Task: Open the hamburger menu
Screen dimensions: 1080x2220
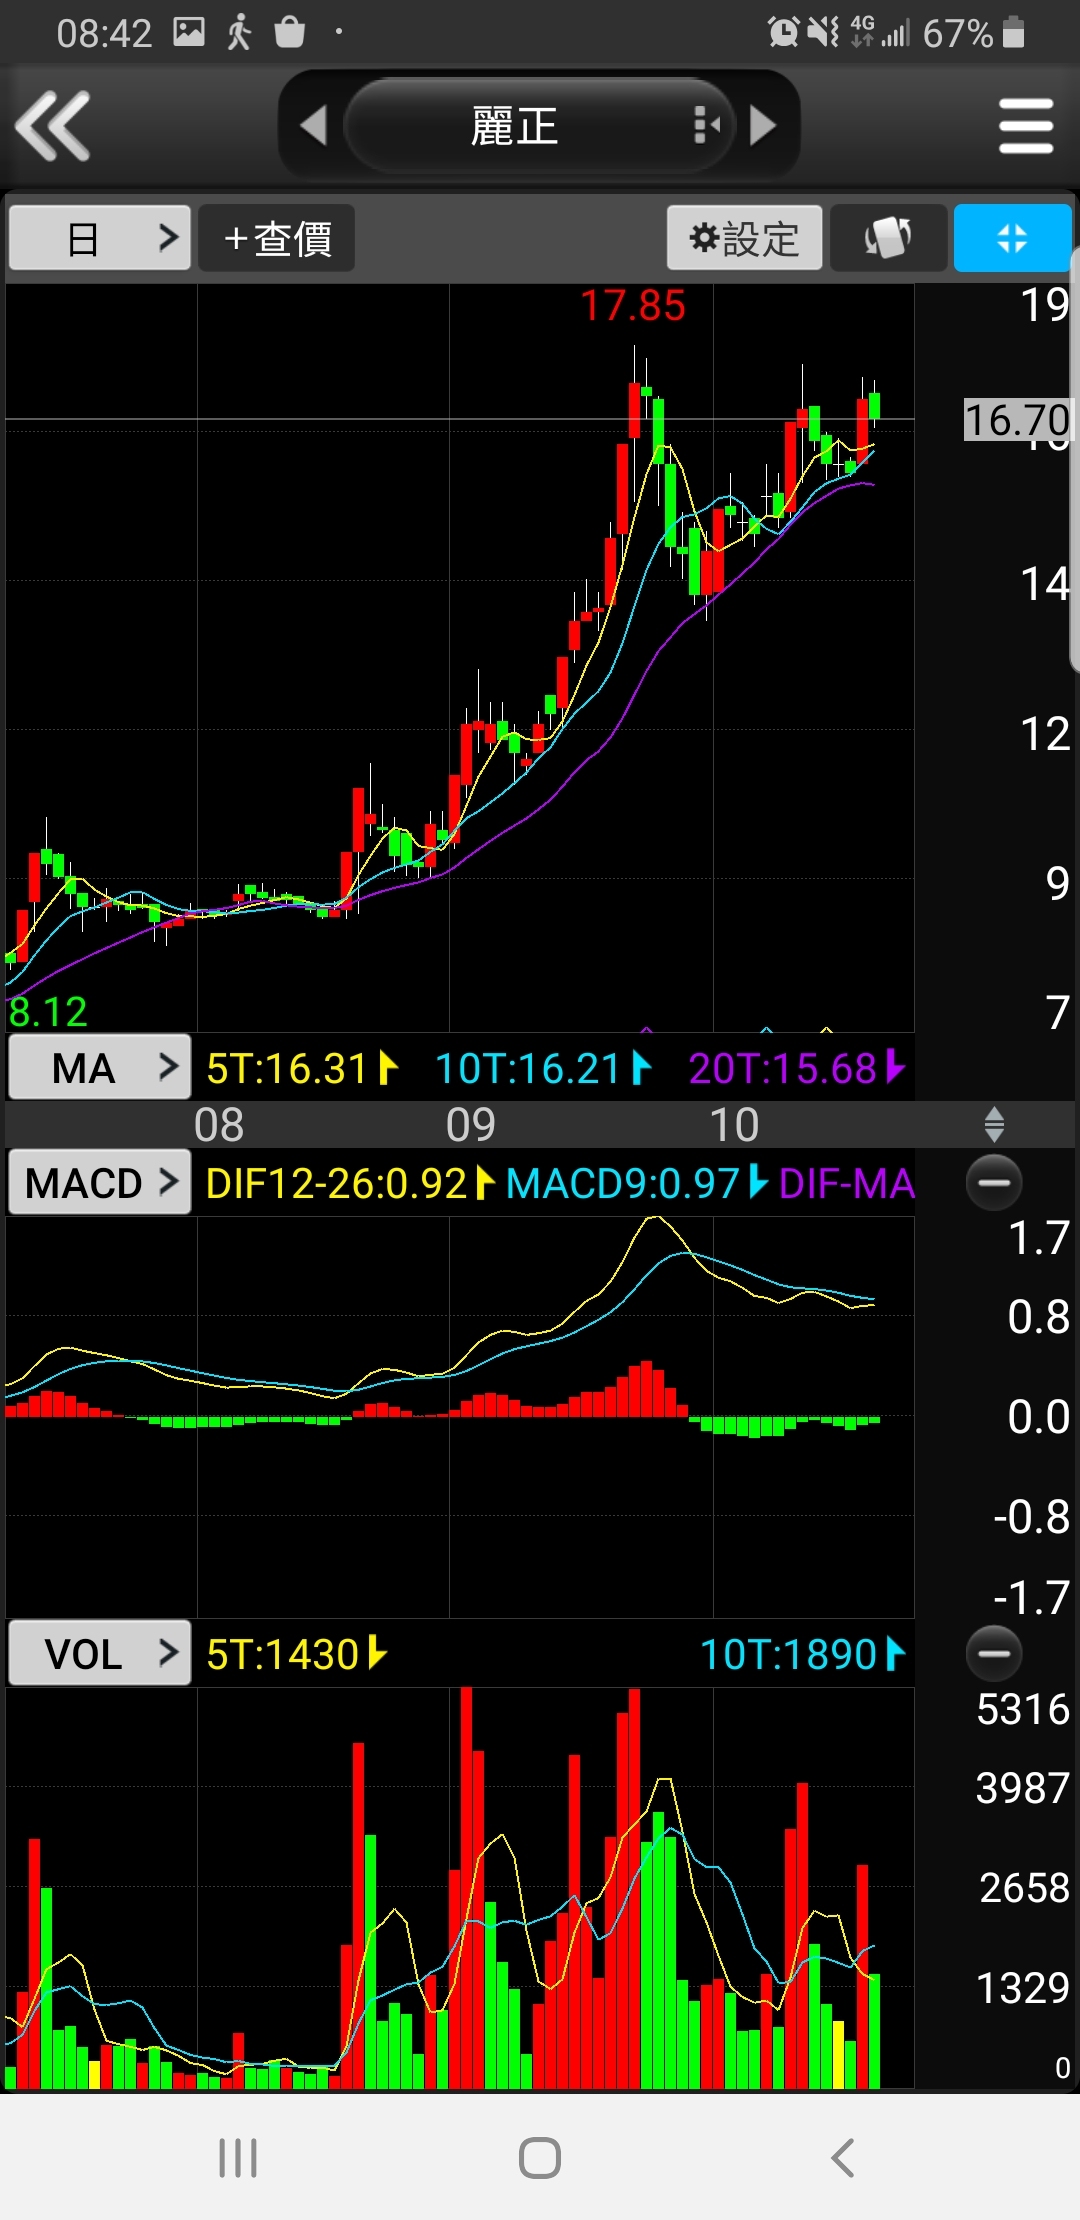Action: tap(1026, 126)
